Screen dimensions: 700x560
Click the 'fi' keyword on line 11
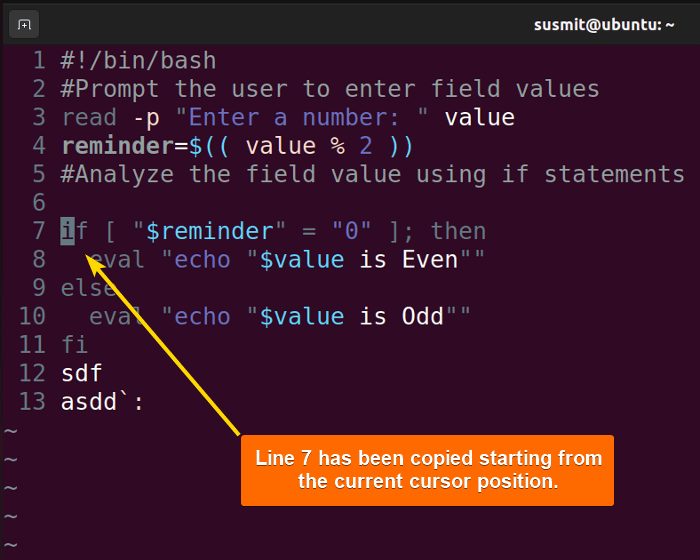click(x=75, y=345)
